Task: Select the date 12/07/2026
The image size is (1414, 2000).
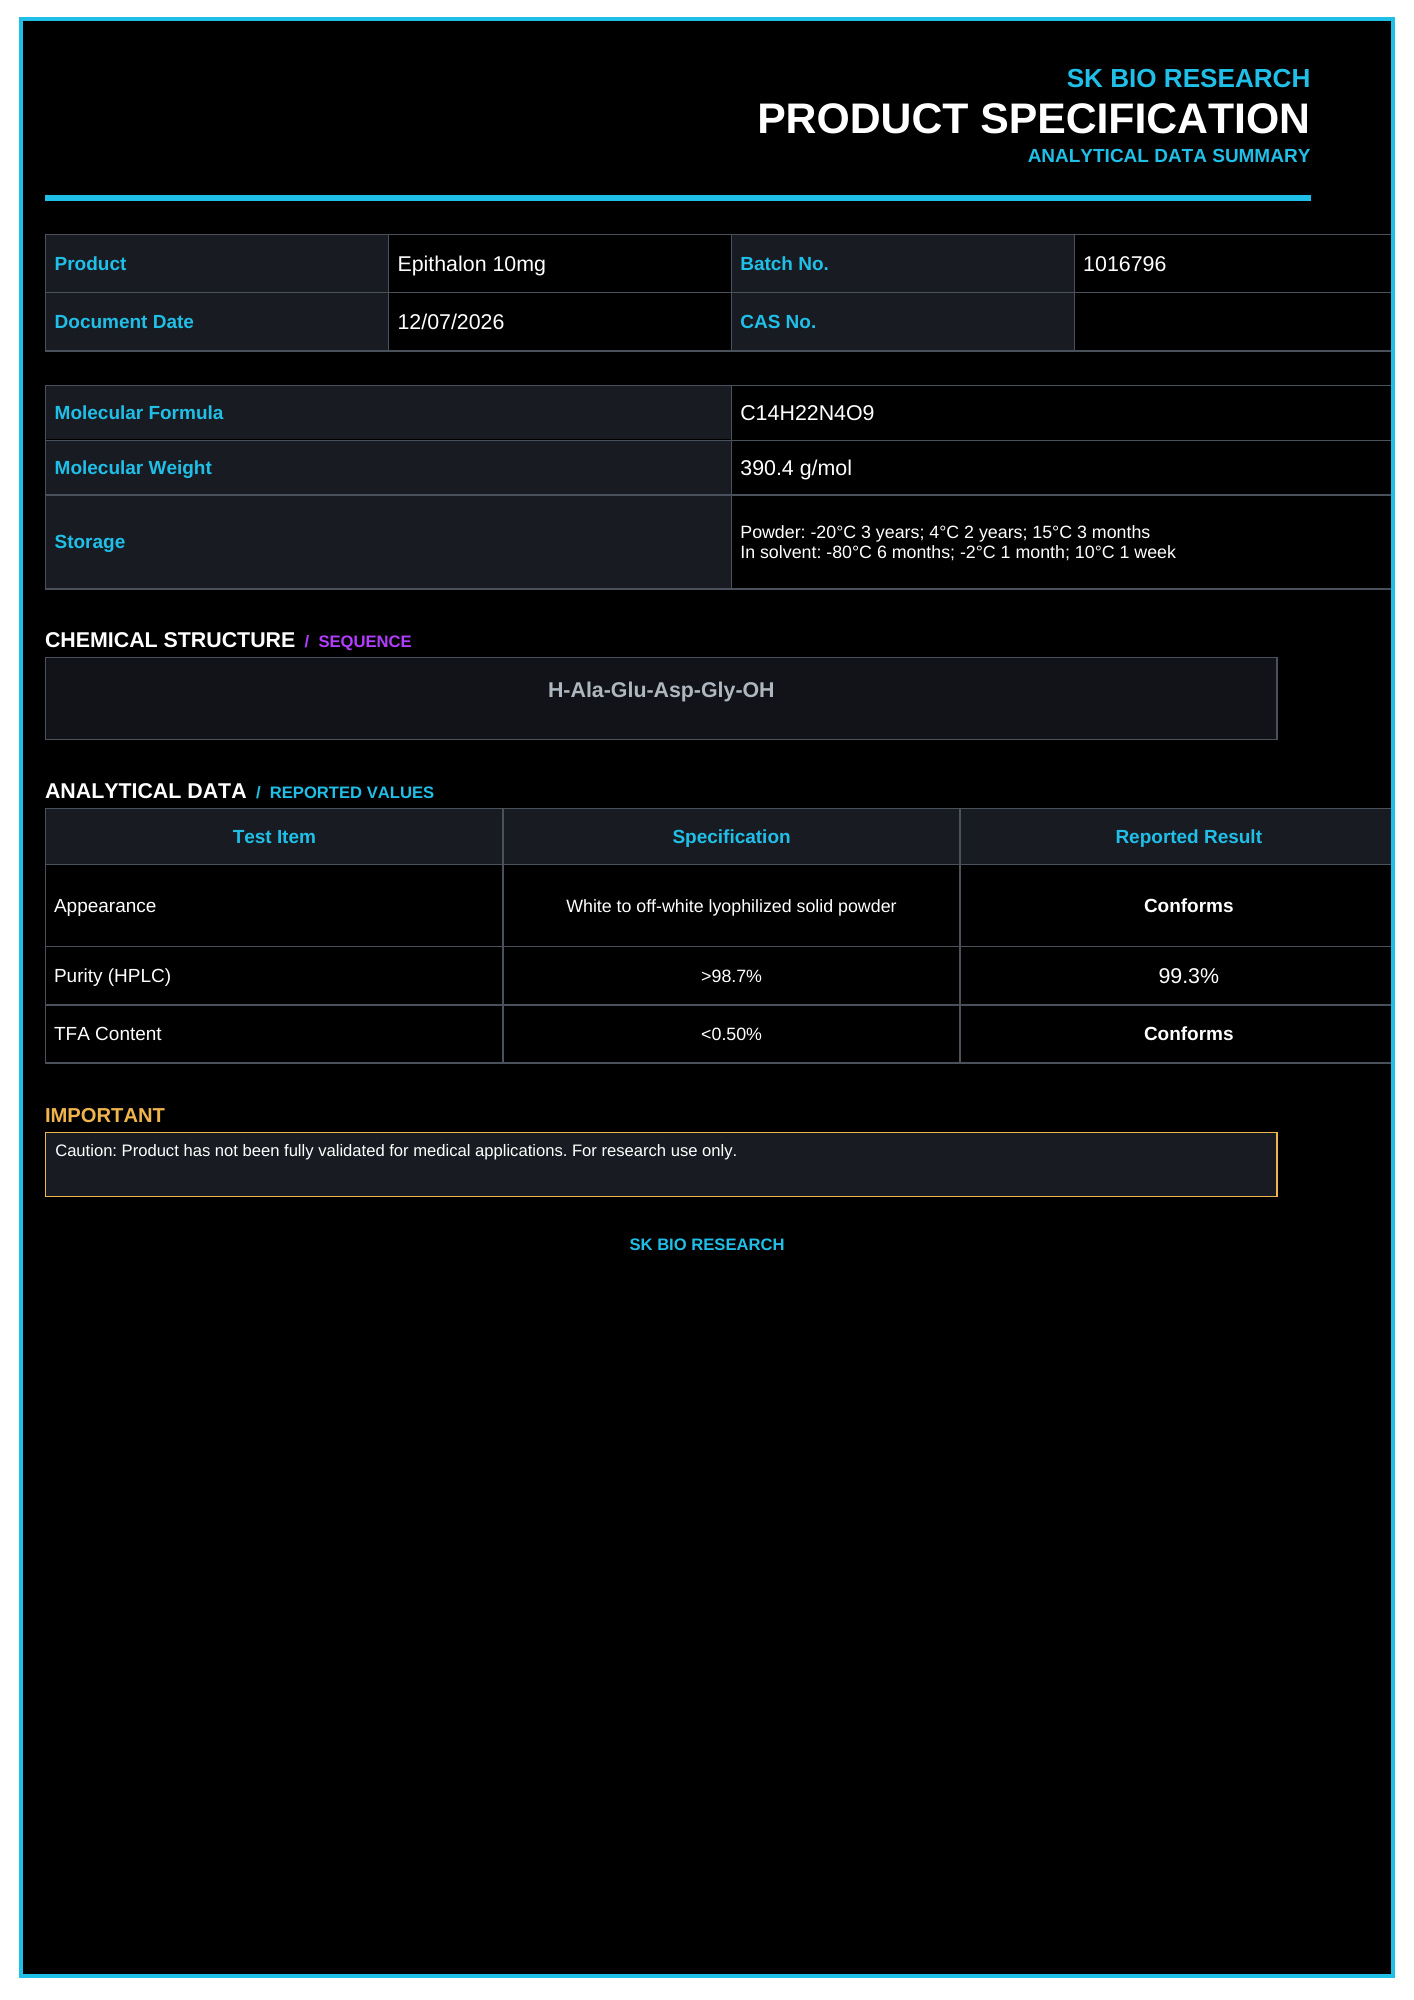Action: (451, 322)
